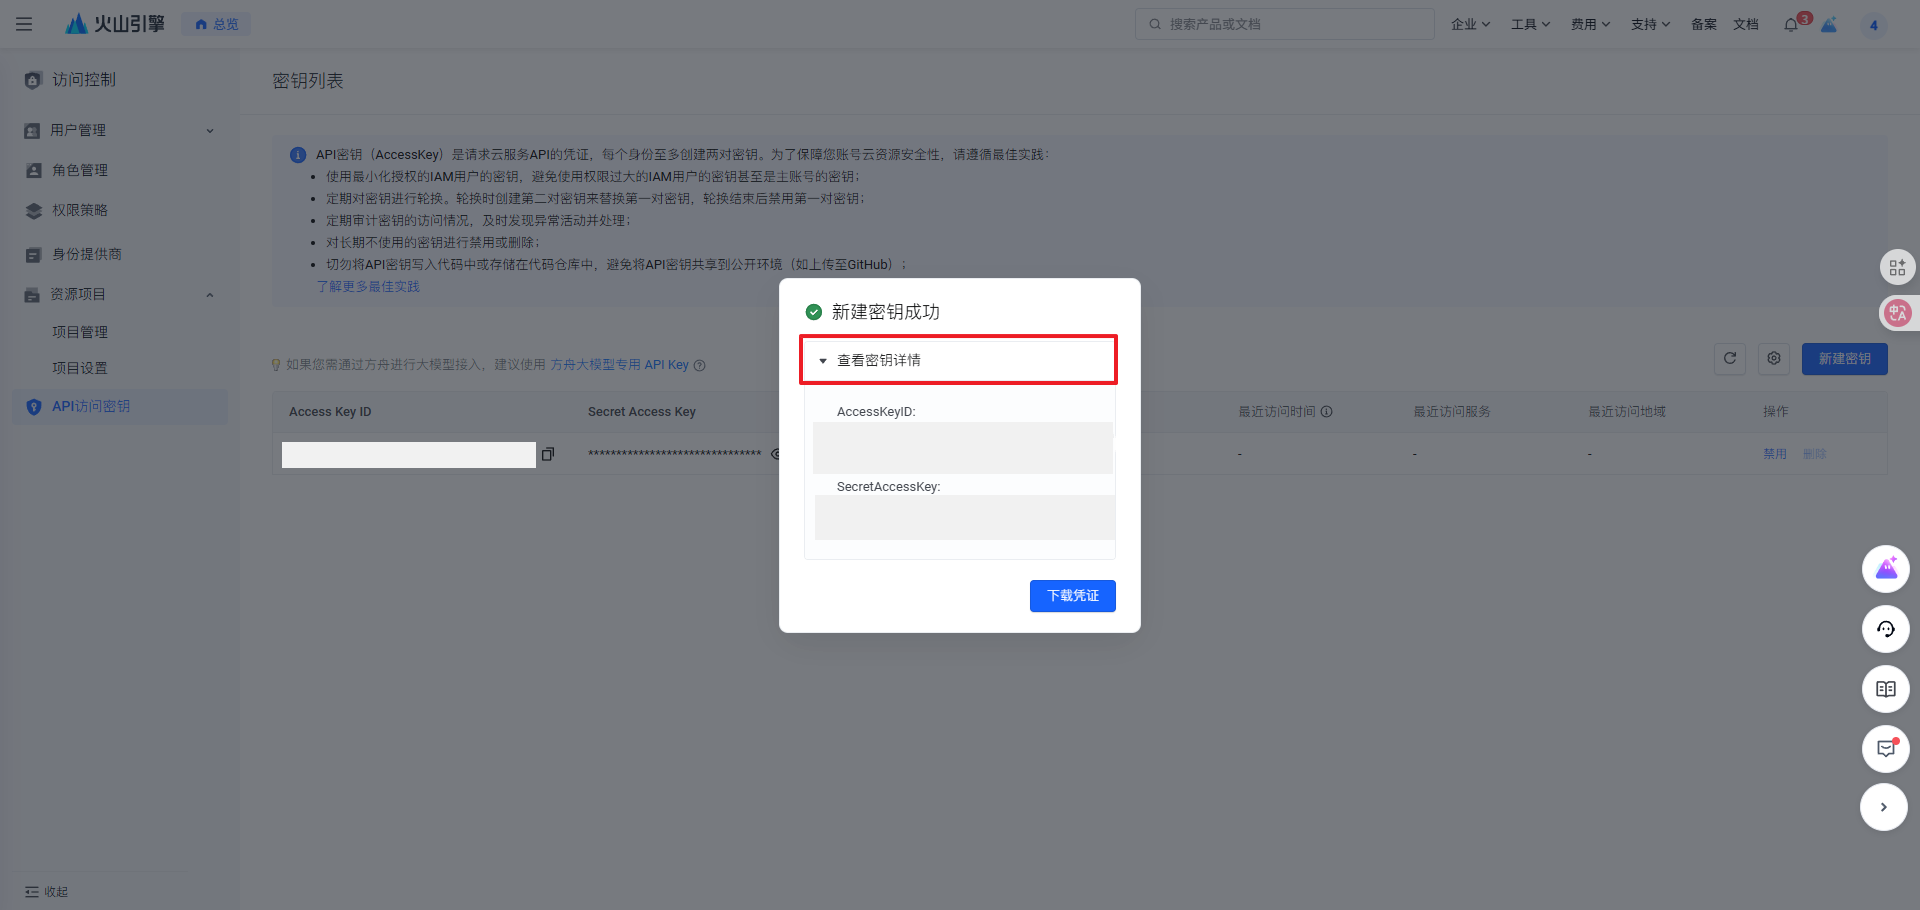Click the refresh key list icon
The height and width of the screenshot is (910, 1920).
pyautogui.click(x=1730, y=359)
